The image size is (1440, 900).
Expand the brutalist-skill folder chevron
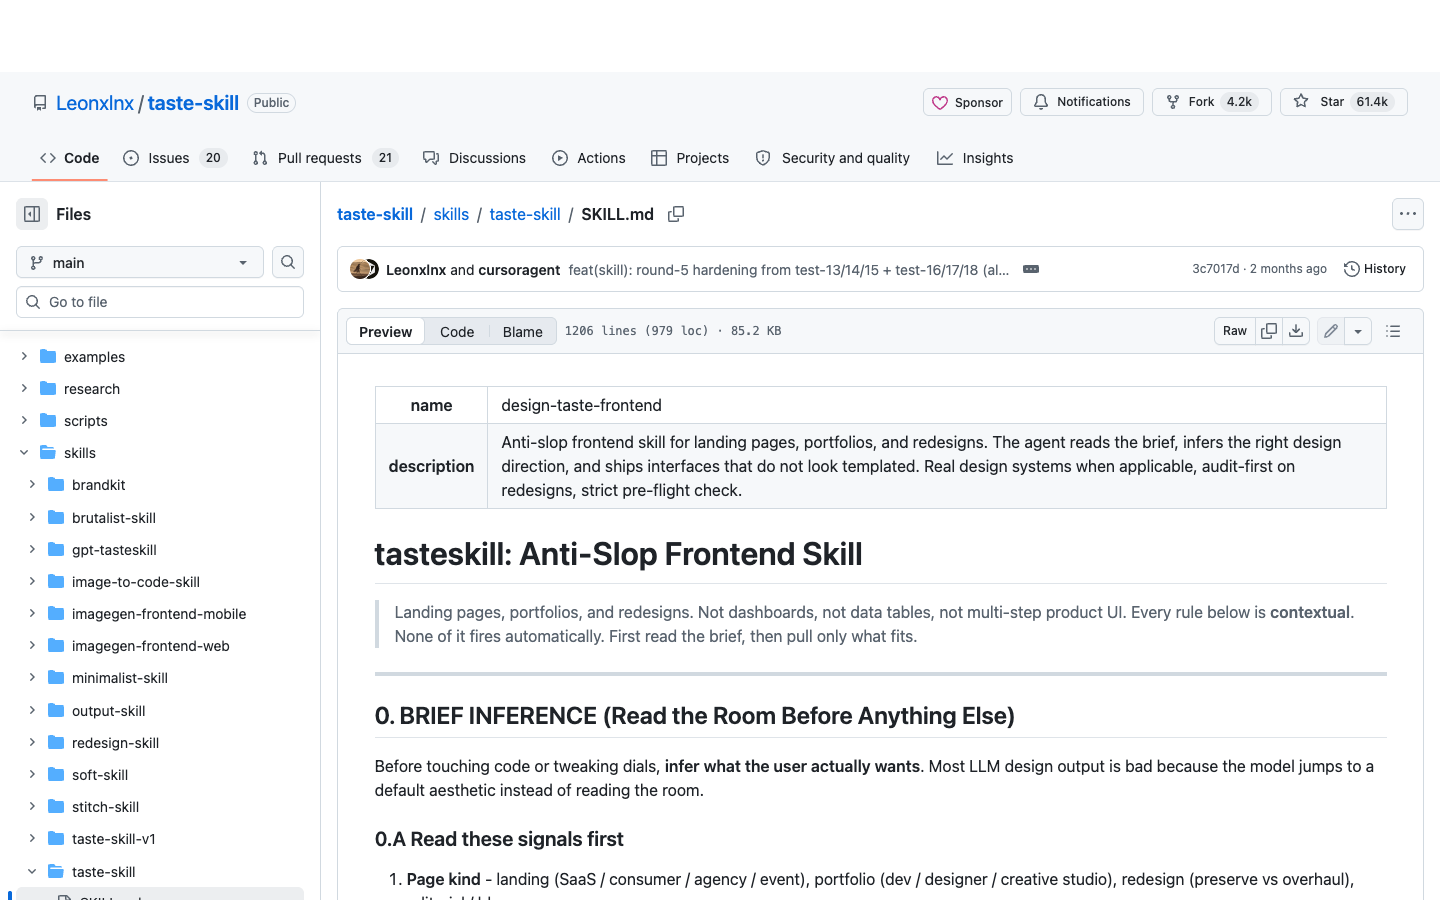32,518
